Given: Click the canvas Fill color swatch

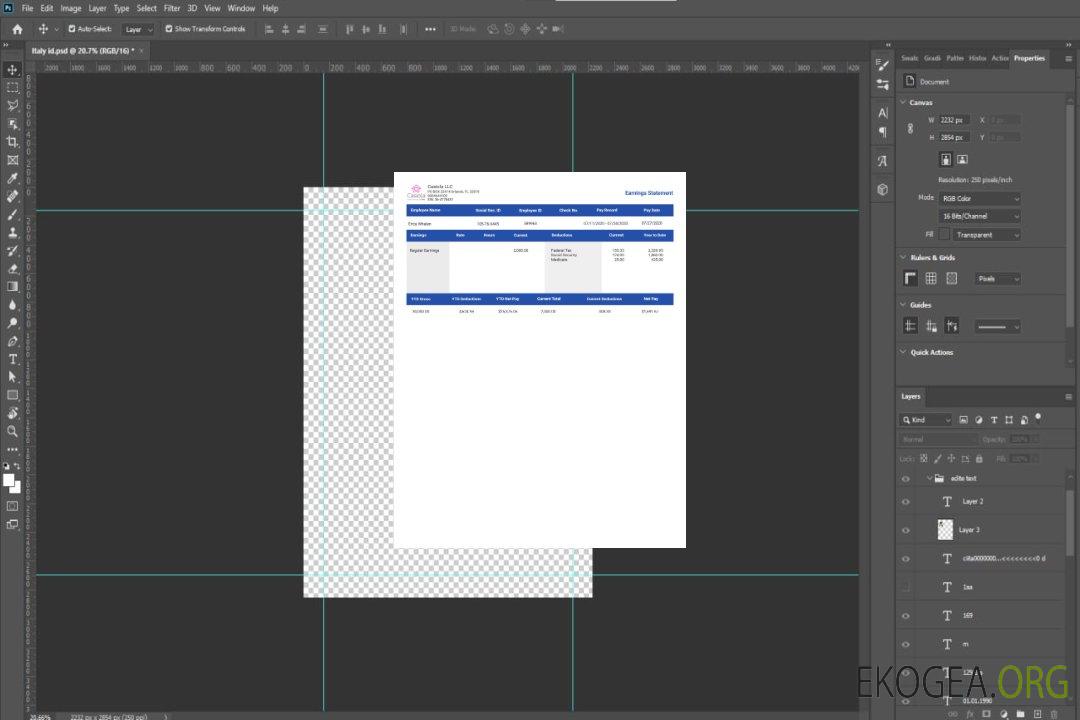Looking at the screenshot, I should click(x=944, y=234).
